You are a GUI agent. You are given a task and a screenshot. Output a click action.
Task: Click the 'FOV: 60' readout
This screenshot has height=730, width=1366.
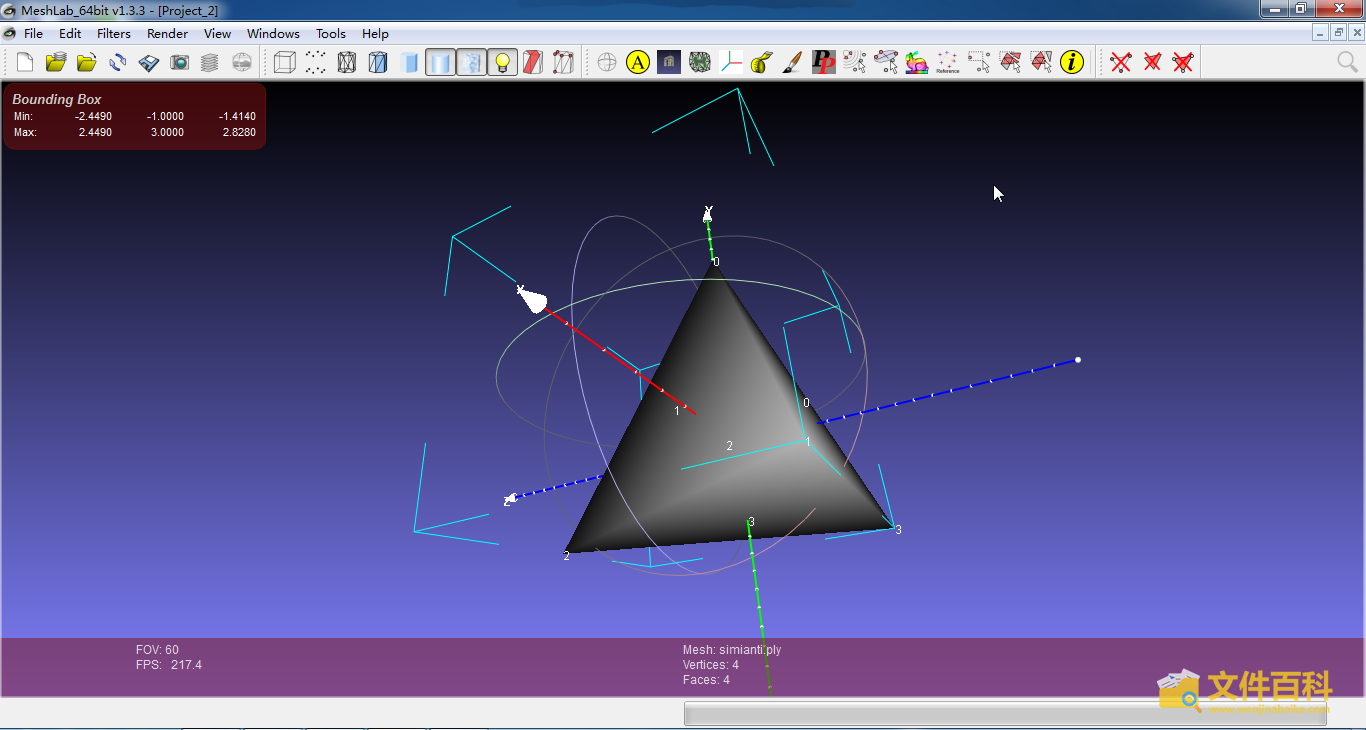pos(157,650)
